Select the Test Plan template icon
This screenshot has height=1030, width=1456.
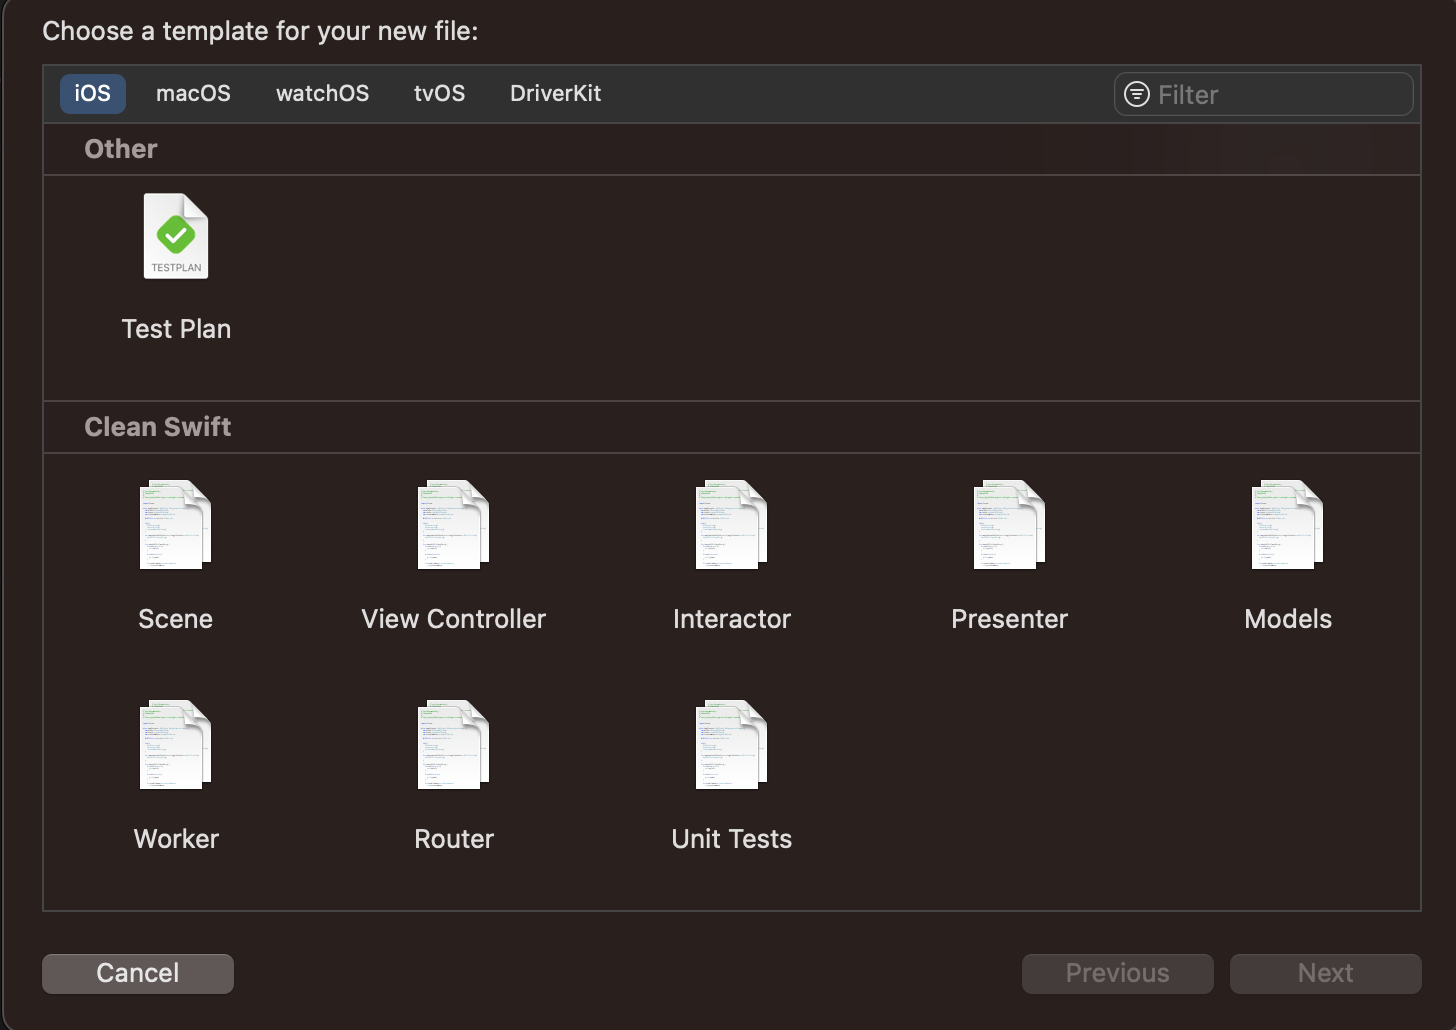(x=176, y=236)
